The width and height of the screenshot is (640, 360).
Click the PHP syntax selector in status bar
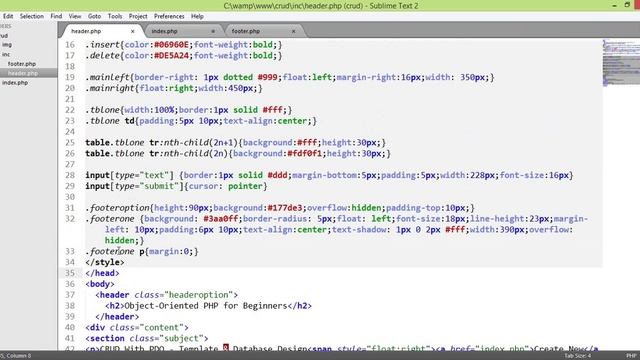(631, 356)
